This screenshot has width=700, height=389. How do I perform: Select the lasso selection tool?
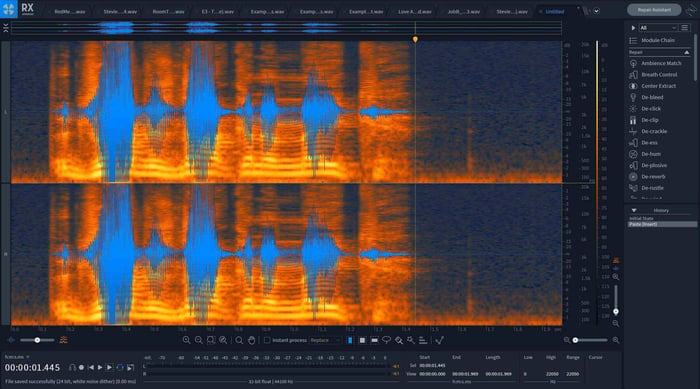pos(387,340)
